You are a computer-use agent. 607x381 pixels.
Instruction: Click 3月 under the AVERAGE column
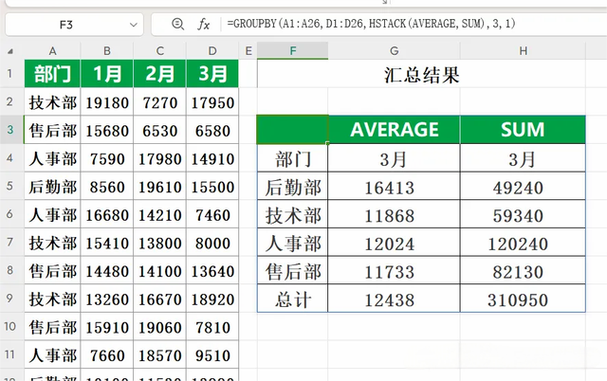tap(394, 159)
